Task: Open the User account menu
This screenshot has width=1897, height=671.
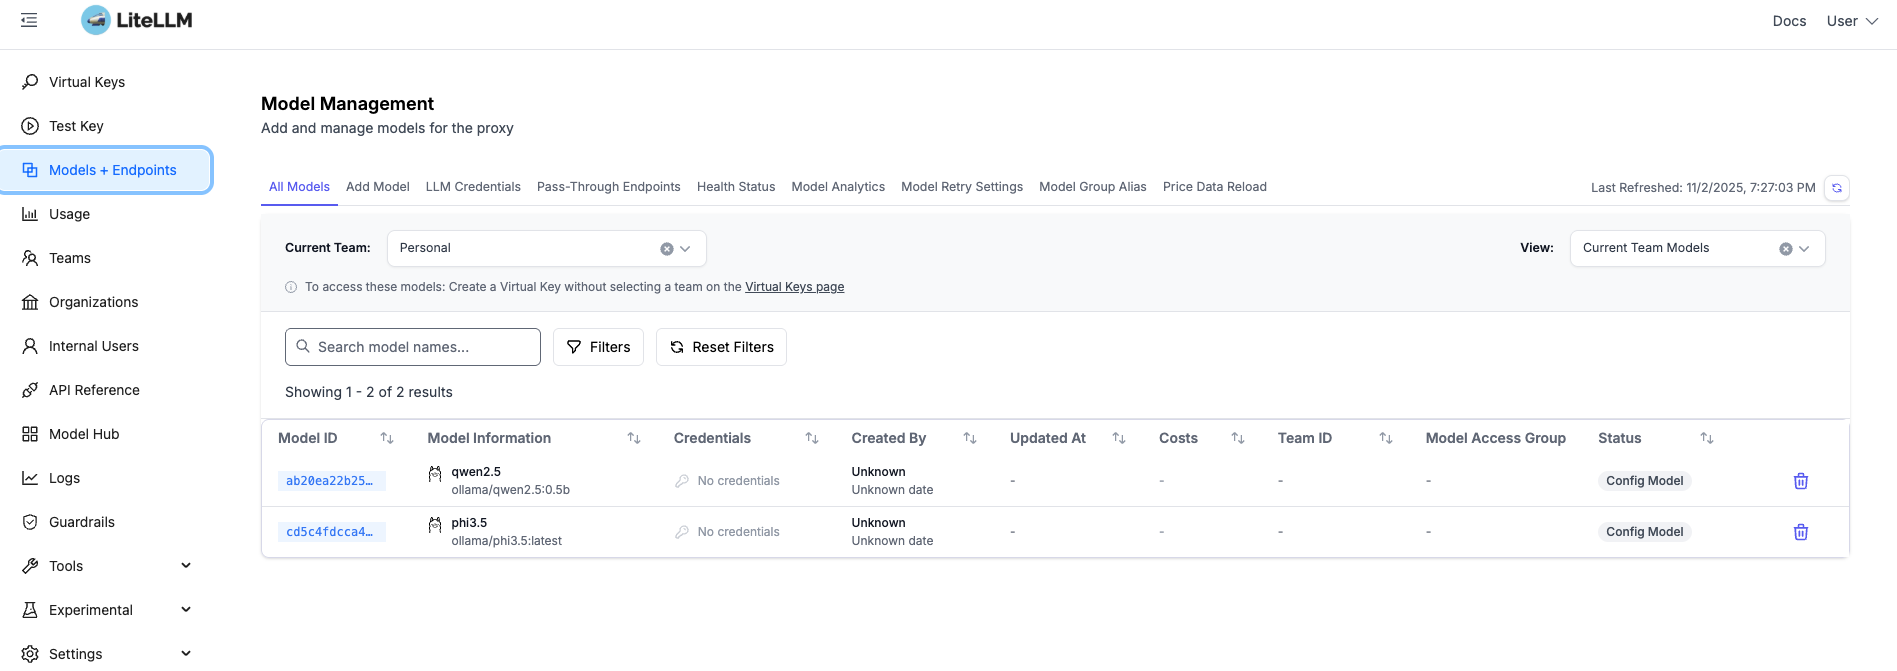Action: (x=1851, y=21)
